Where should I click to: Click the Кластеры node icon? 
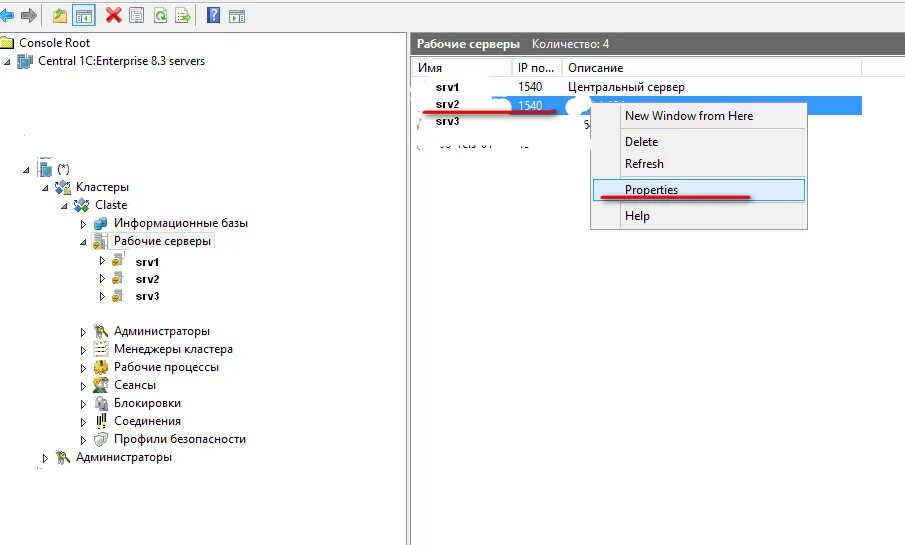62,187
